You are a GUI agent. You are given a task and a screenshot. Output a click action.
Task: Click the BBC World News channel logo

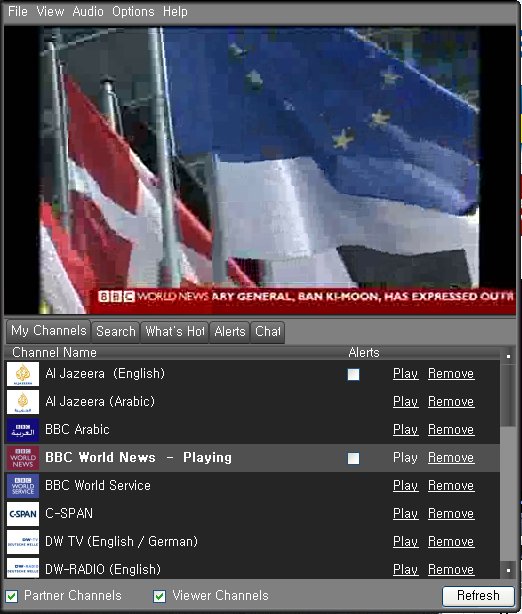tap(23, 458)
